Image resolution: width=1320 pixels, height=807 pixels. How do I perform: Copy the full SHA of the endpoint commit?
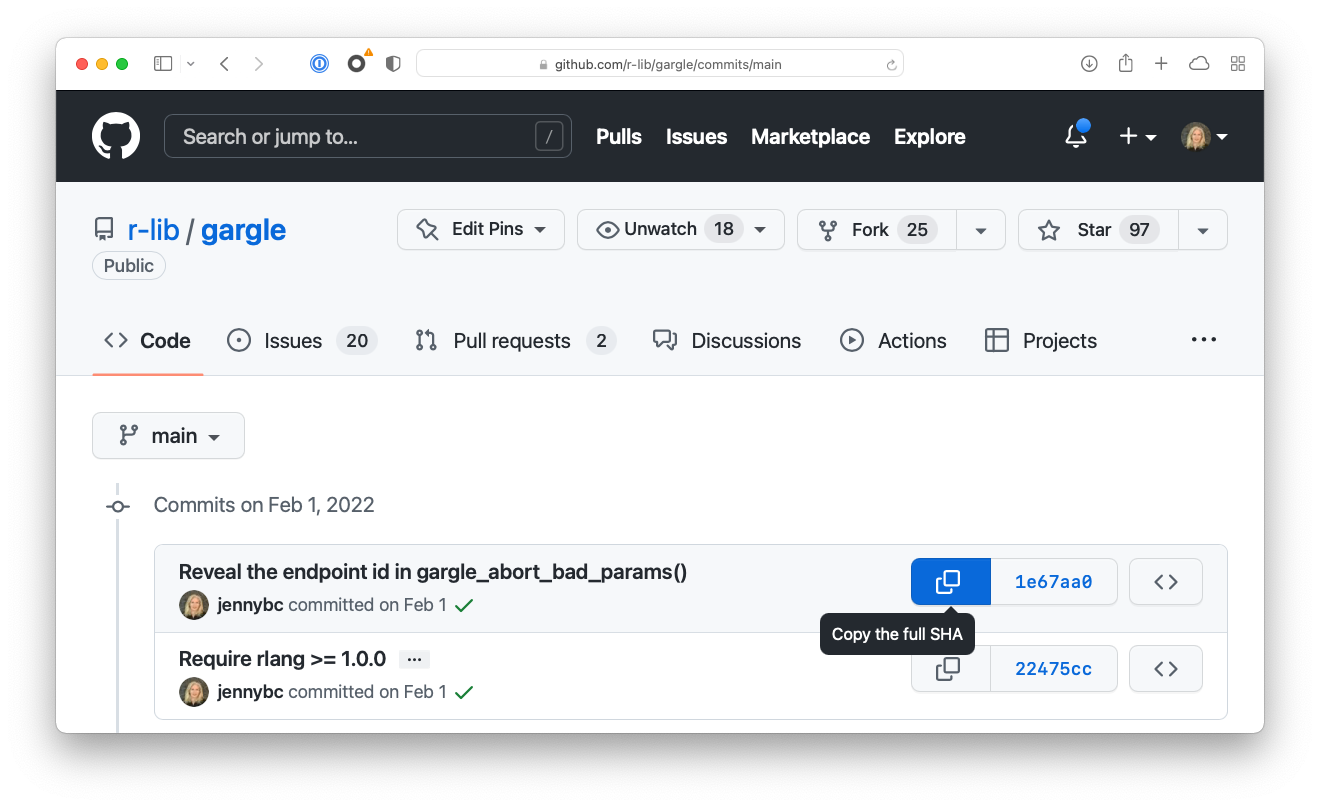click(949, 581)
